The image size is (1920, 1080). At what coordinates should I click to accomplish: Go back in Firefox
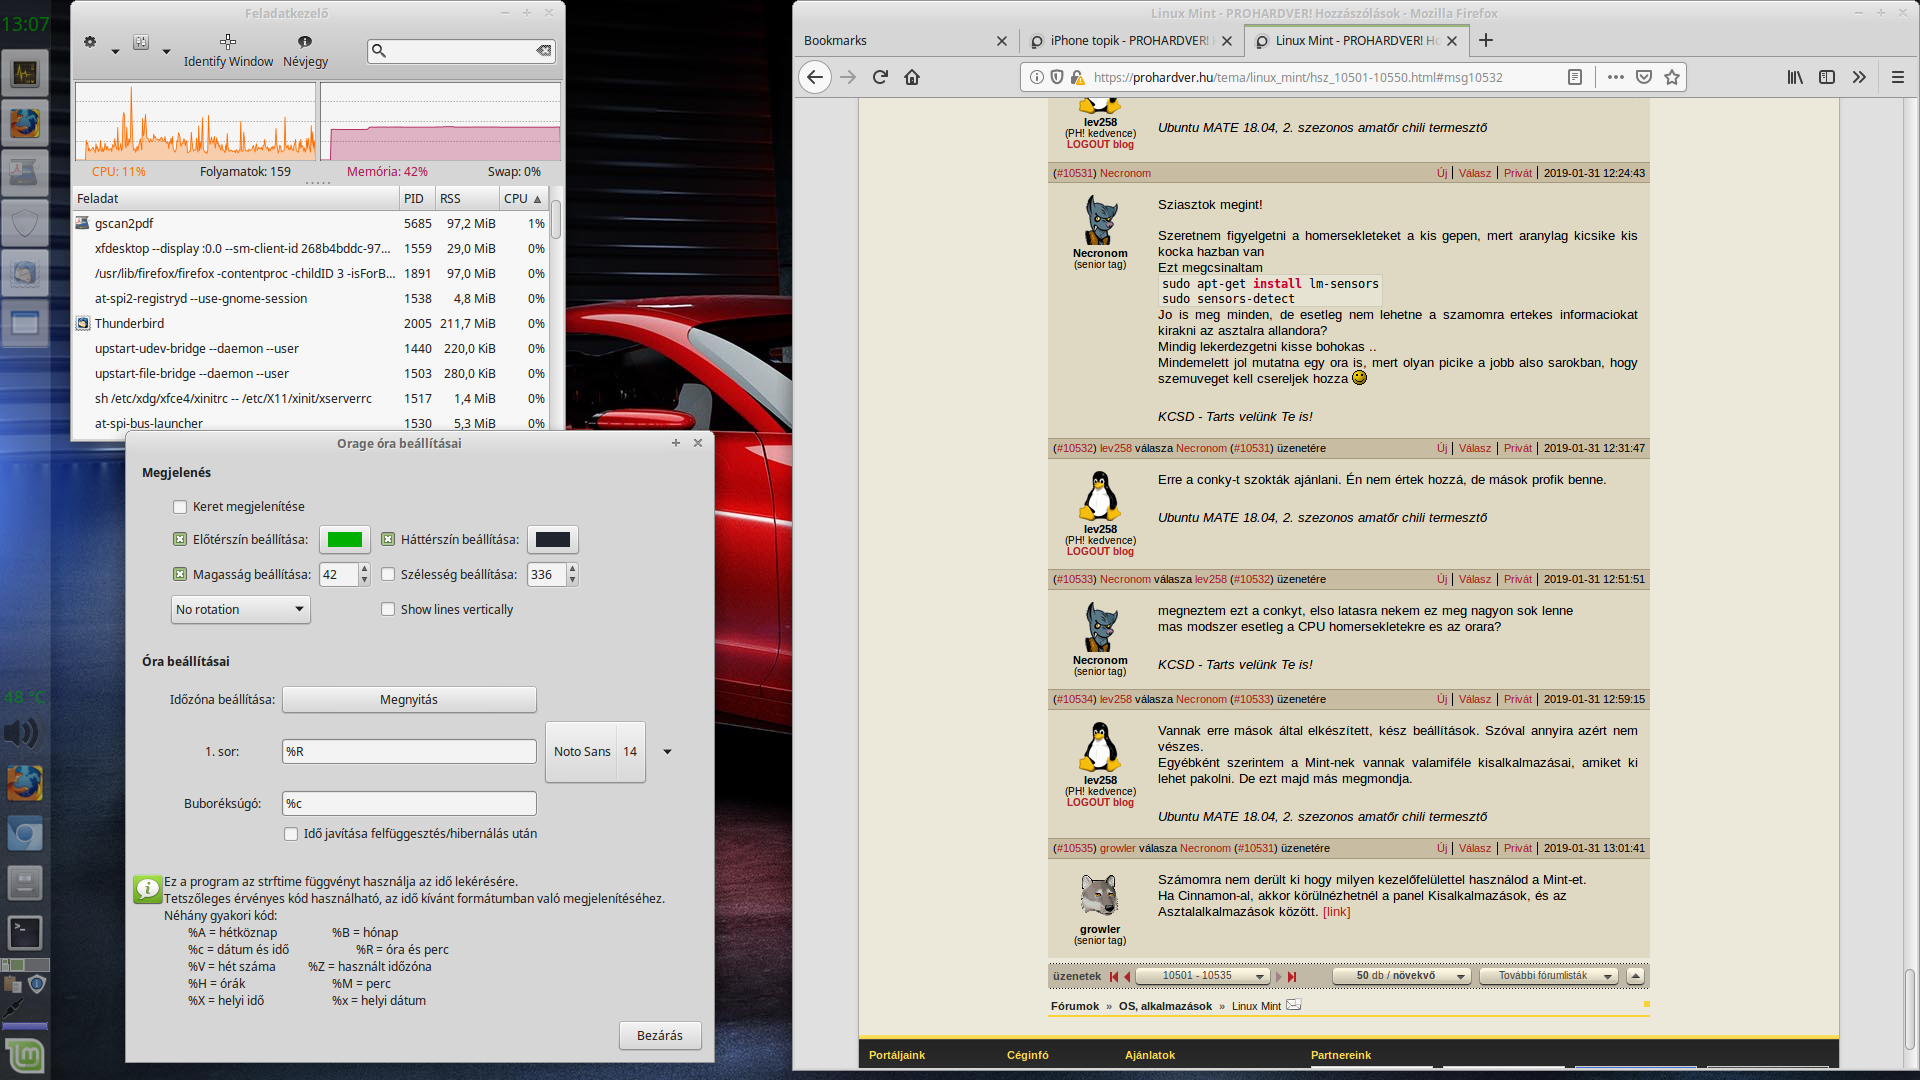815,77
